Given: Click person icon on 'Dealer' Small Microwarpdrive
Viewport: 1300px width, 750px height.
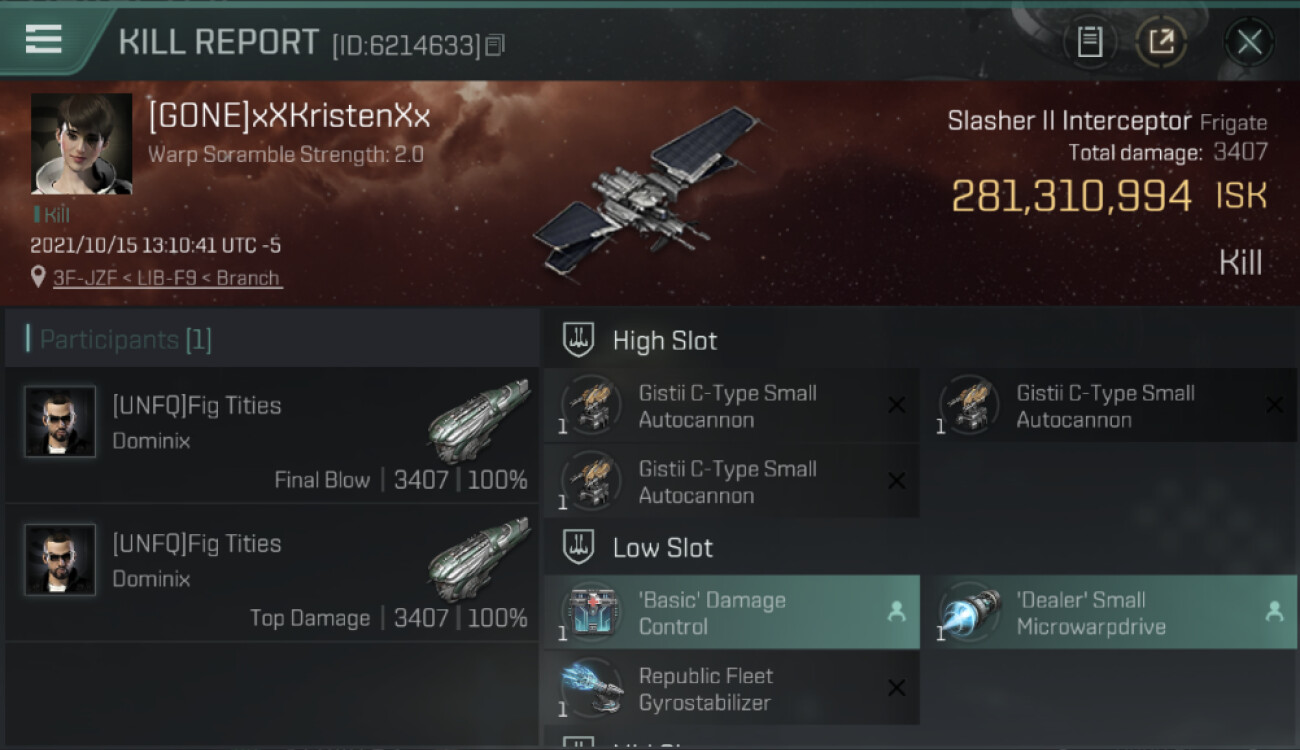Looking at the screenshot, I should pyautogui.click(x=1274, y=612).
